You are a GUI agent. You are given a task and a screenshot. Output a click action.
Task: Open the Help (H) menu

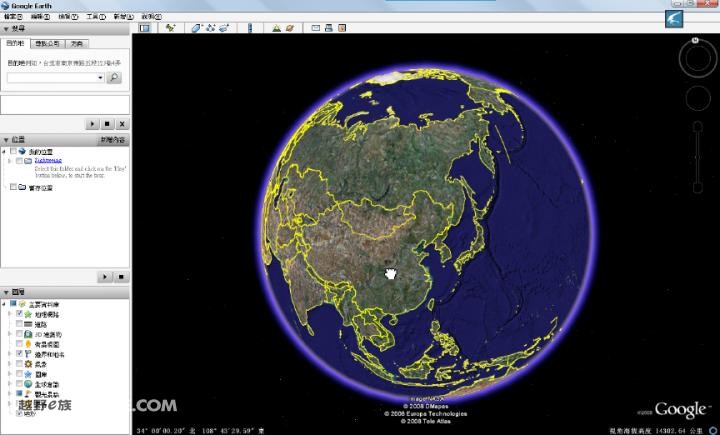click(x=152, y=17)
